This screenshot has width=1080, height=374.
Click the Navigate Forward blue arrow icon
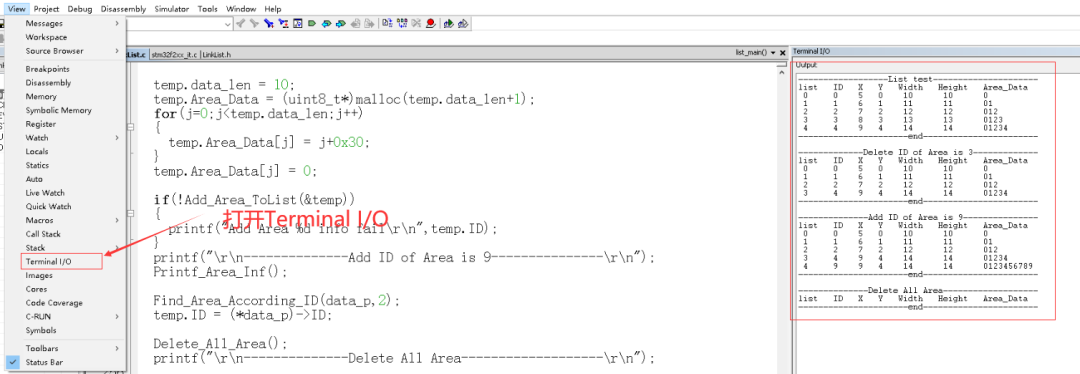pos(340,23)
